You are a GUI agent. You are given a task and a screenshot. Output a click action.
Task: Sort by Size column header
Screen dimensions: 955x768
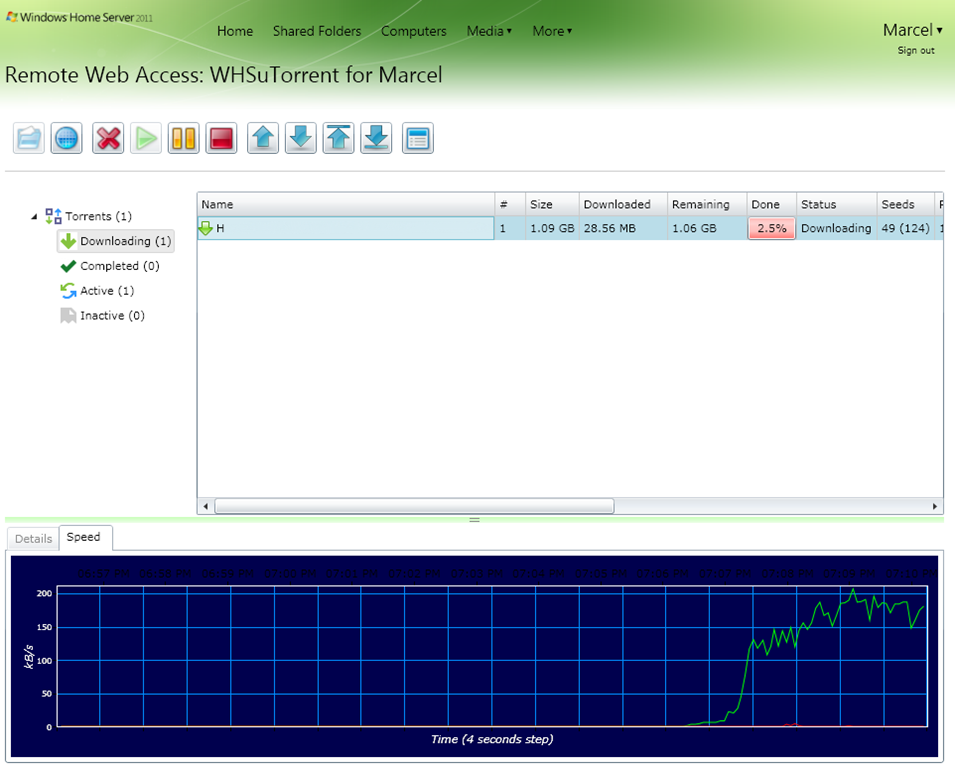point(552,205)
